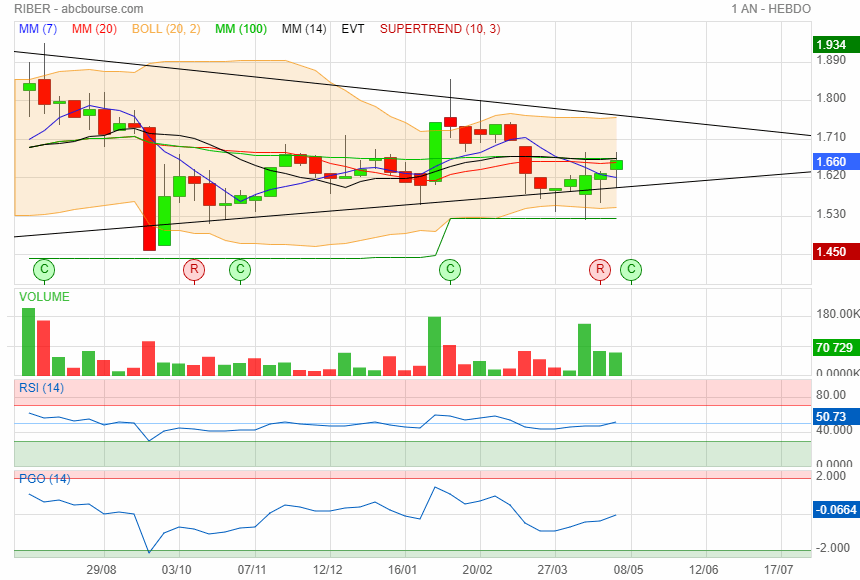Click the 12/12 date axis label
This screenshot has width=860, height=580.
point(327,570)
